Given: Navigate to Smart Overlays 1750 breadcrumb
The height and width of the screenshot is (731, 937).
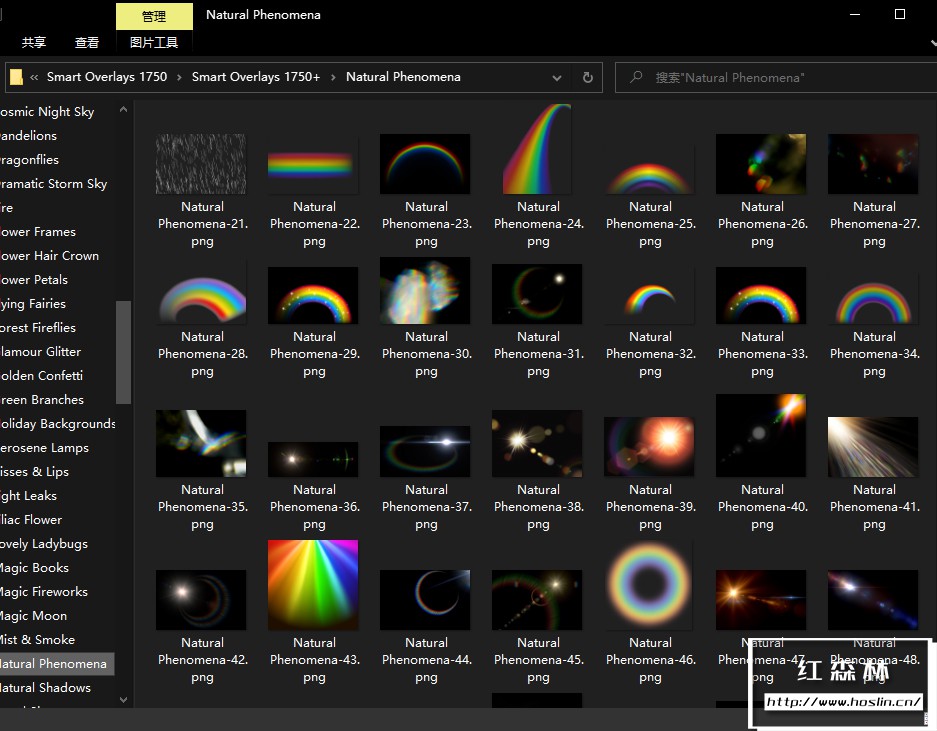Looking at the screenshot, I should point(107,77).
